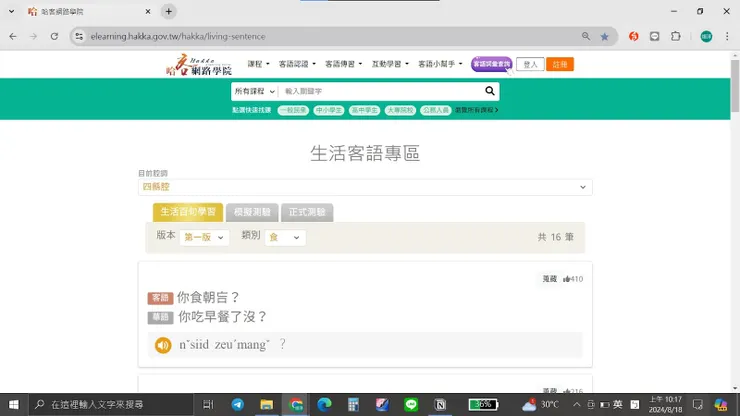Like the sentence with 410 thumbs-up
Viewport: 740px width, 416px height.
coord(572,279)
